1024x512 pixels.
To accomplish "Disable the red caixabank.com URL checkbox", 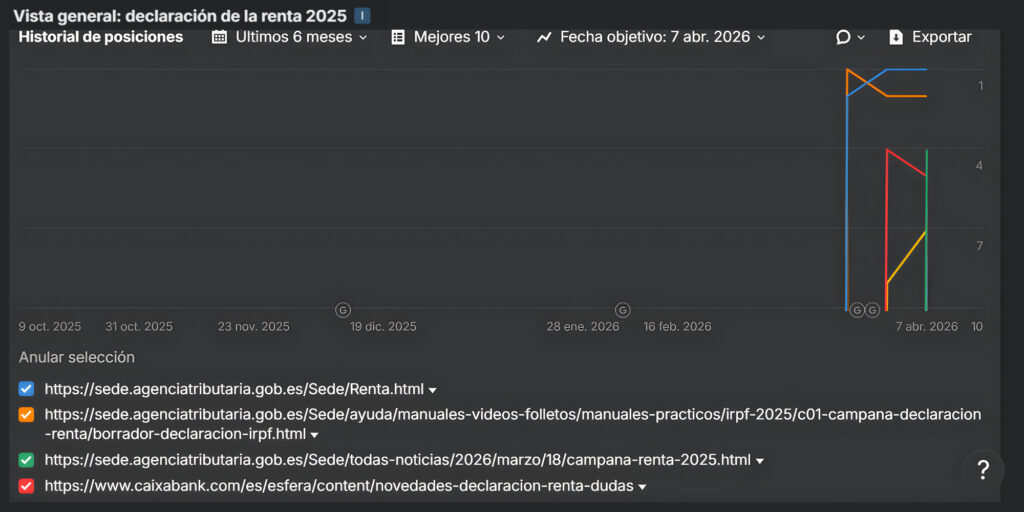I will coord(27,486).
